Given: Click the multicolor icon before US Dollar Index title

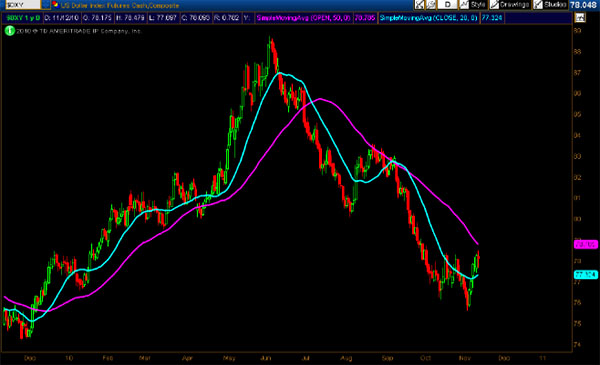Looking at the screenshot, I should pos(55,5).
